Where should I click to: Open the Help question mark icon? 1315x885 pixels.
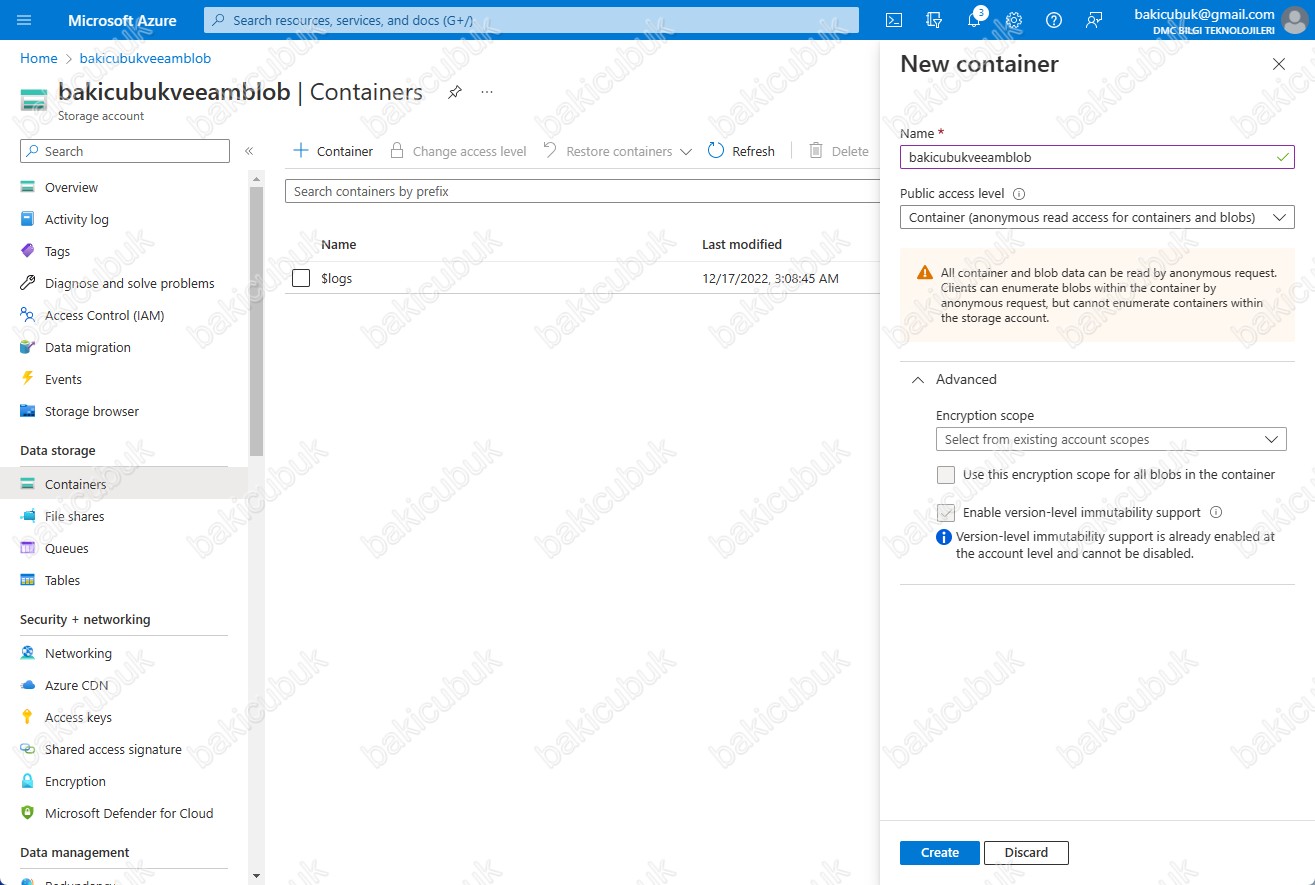tap(1054, 20)
